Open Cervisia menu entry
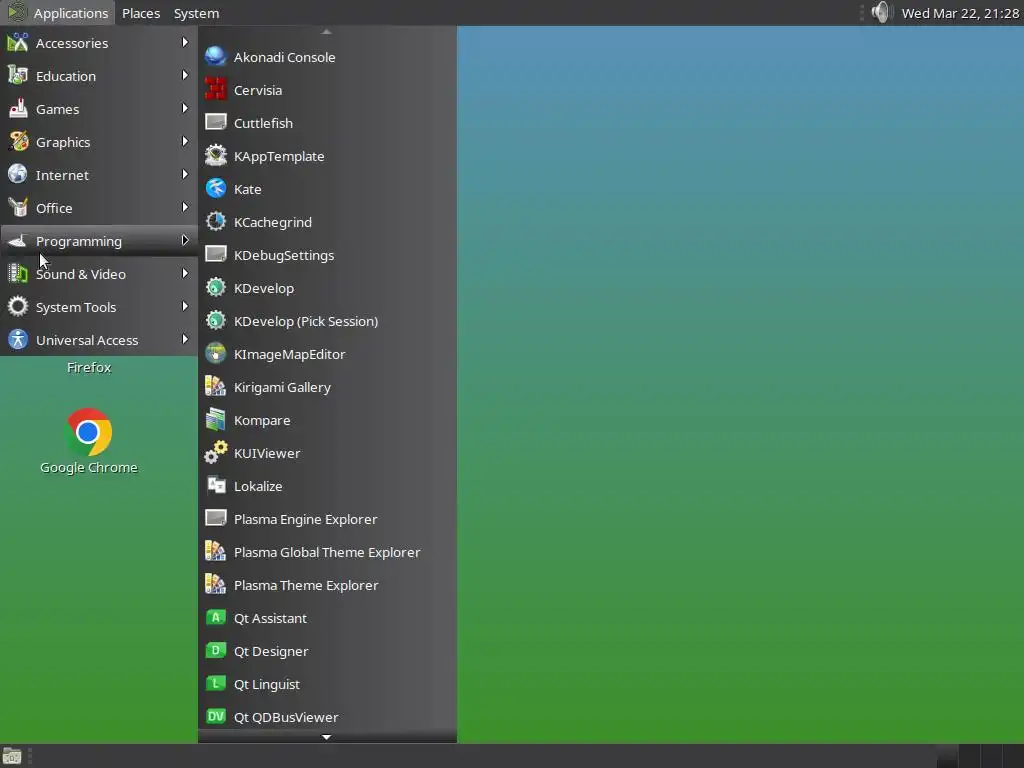1024x768 pixels. (327, 90)
